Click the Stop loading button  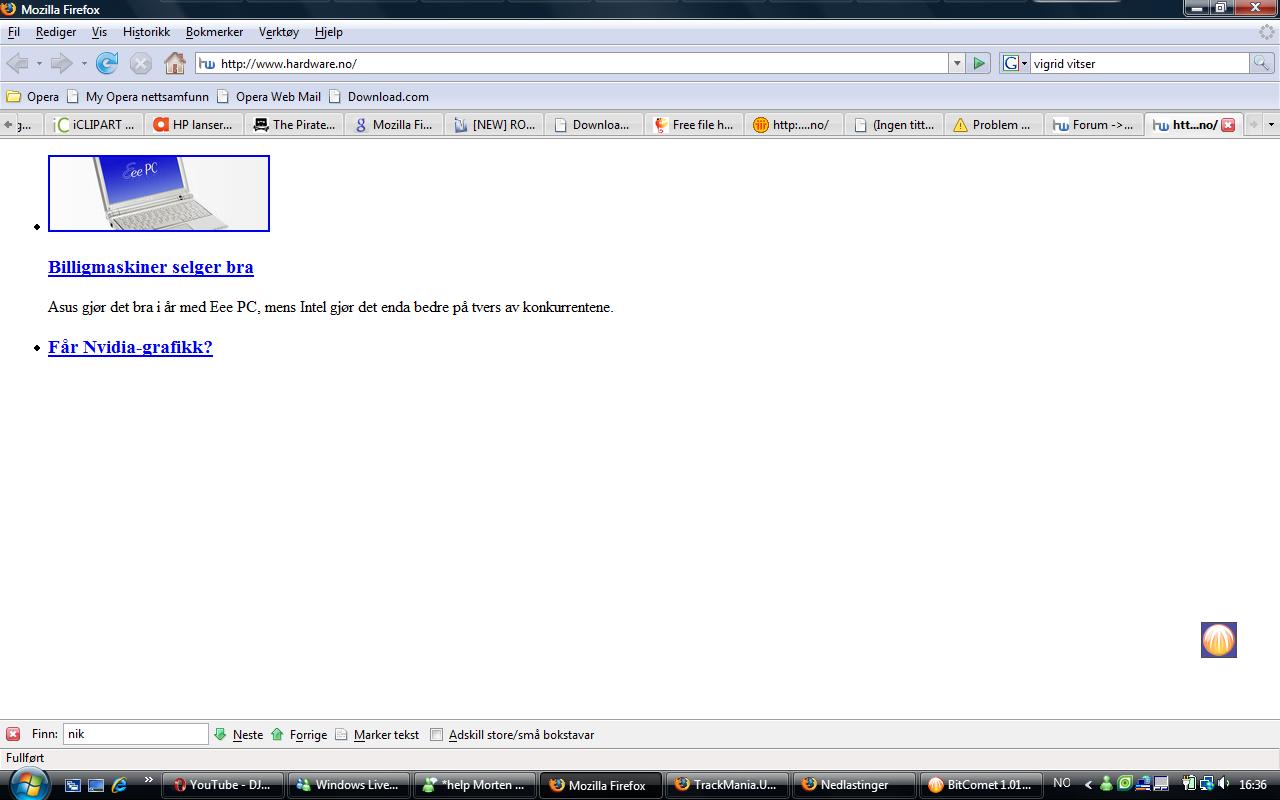coord(141,63)
